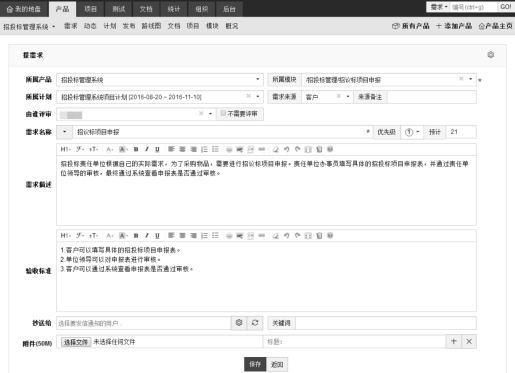Refresh the 抄送给 user list
The width and height of the screenshot is (515, 373).
point(255,323)
